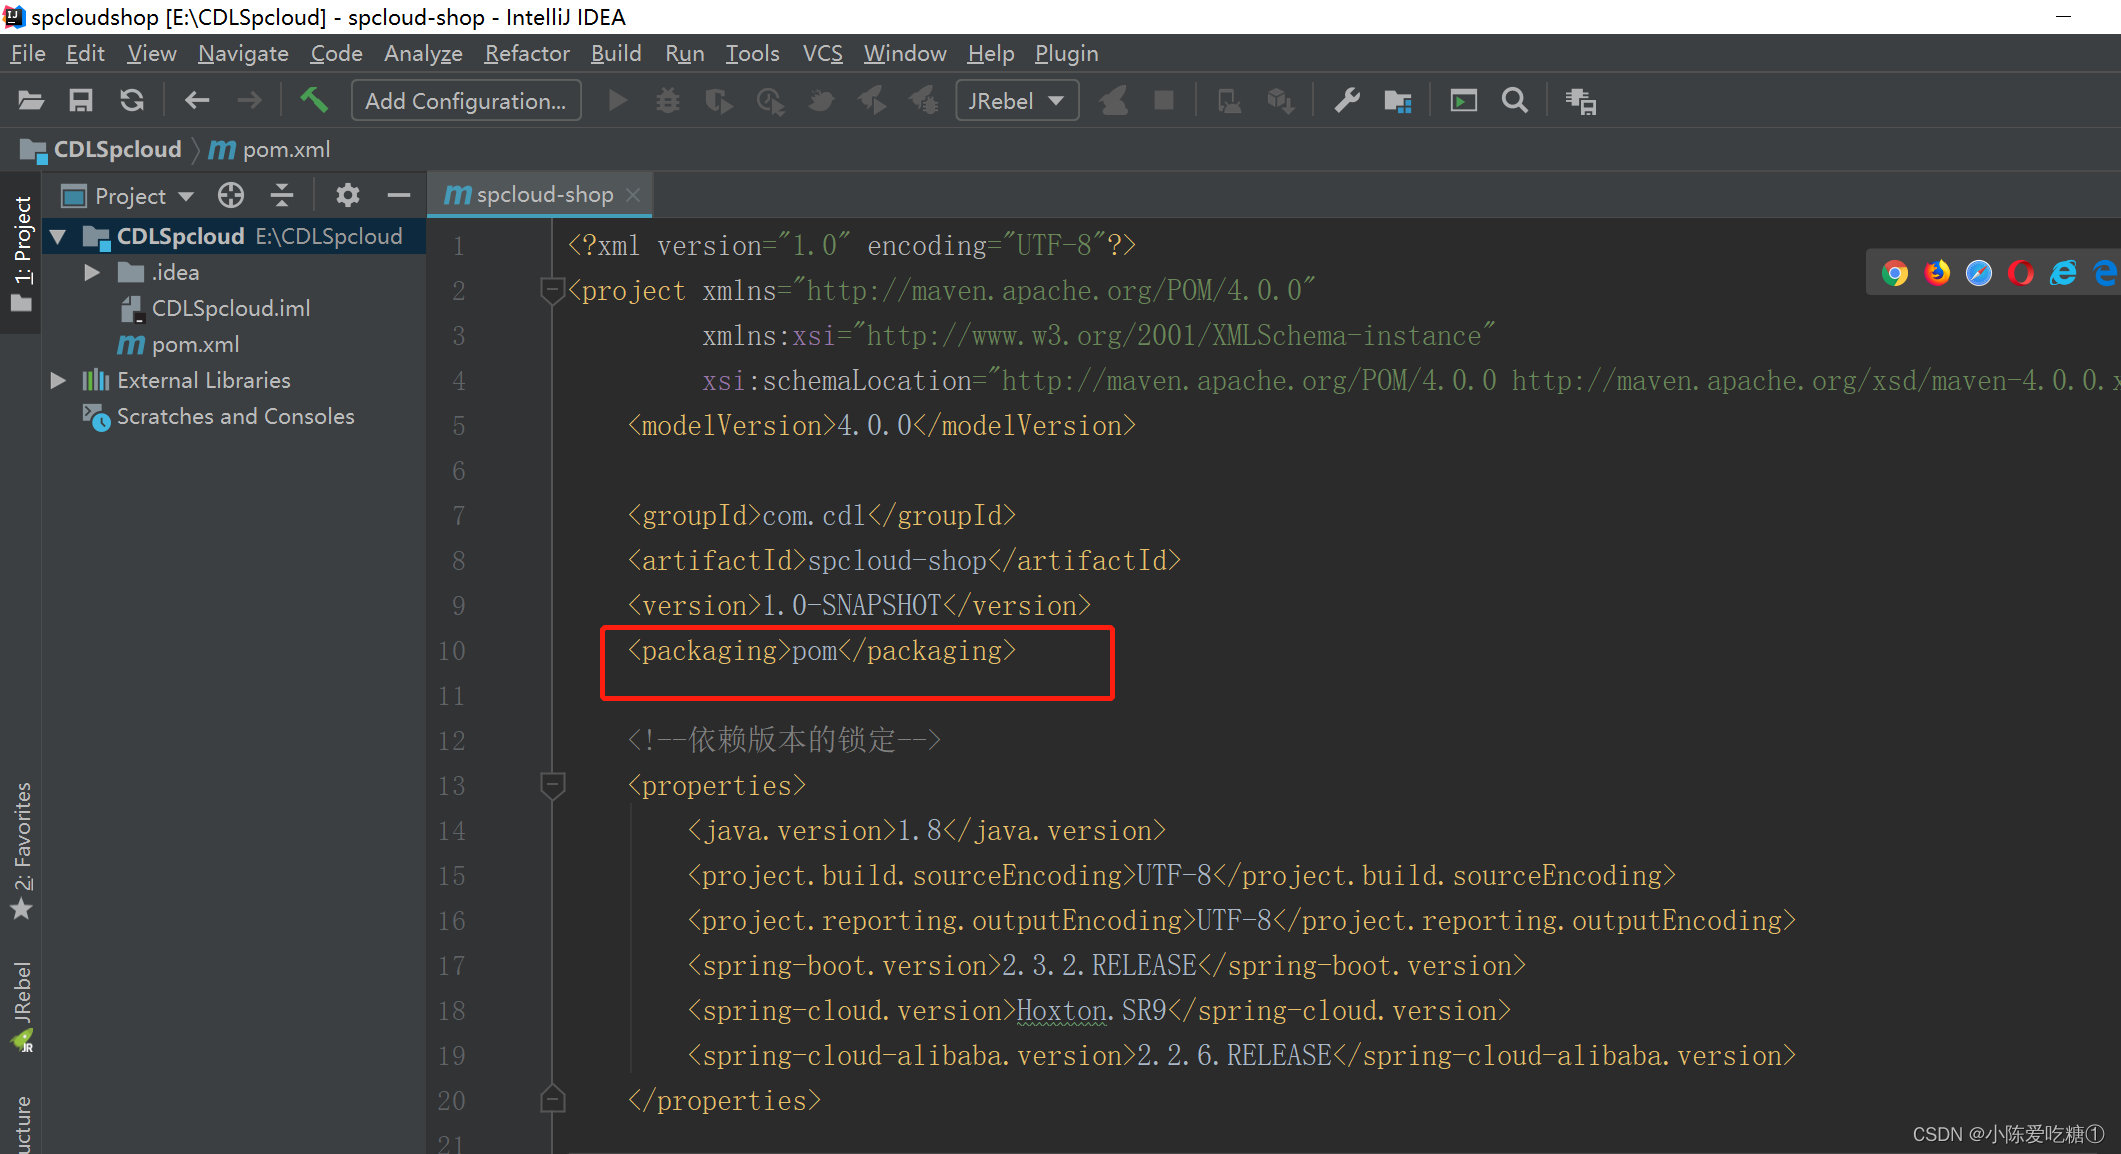Select pom.xml in the project tree
Viewport: 2121px width, 1154px height.
tap(195, 344)
